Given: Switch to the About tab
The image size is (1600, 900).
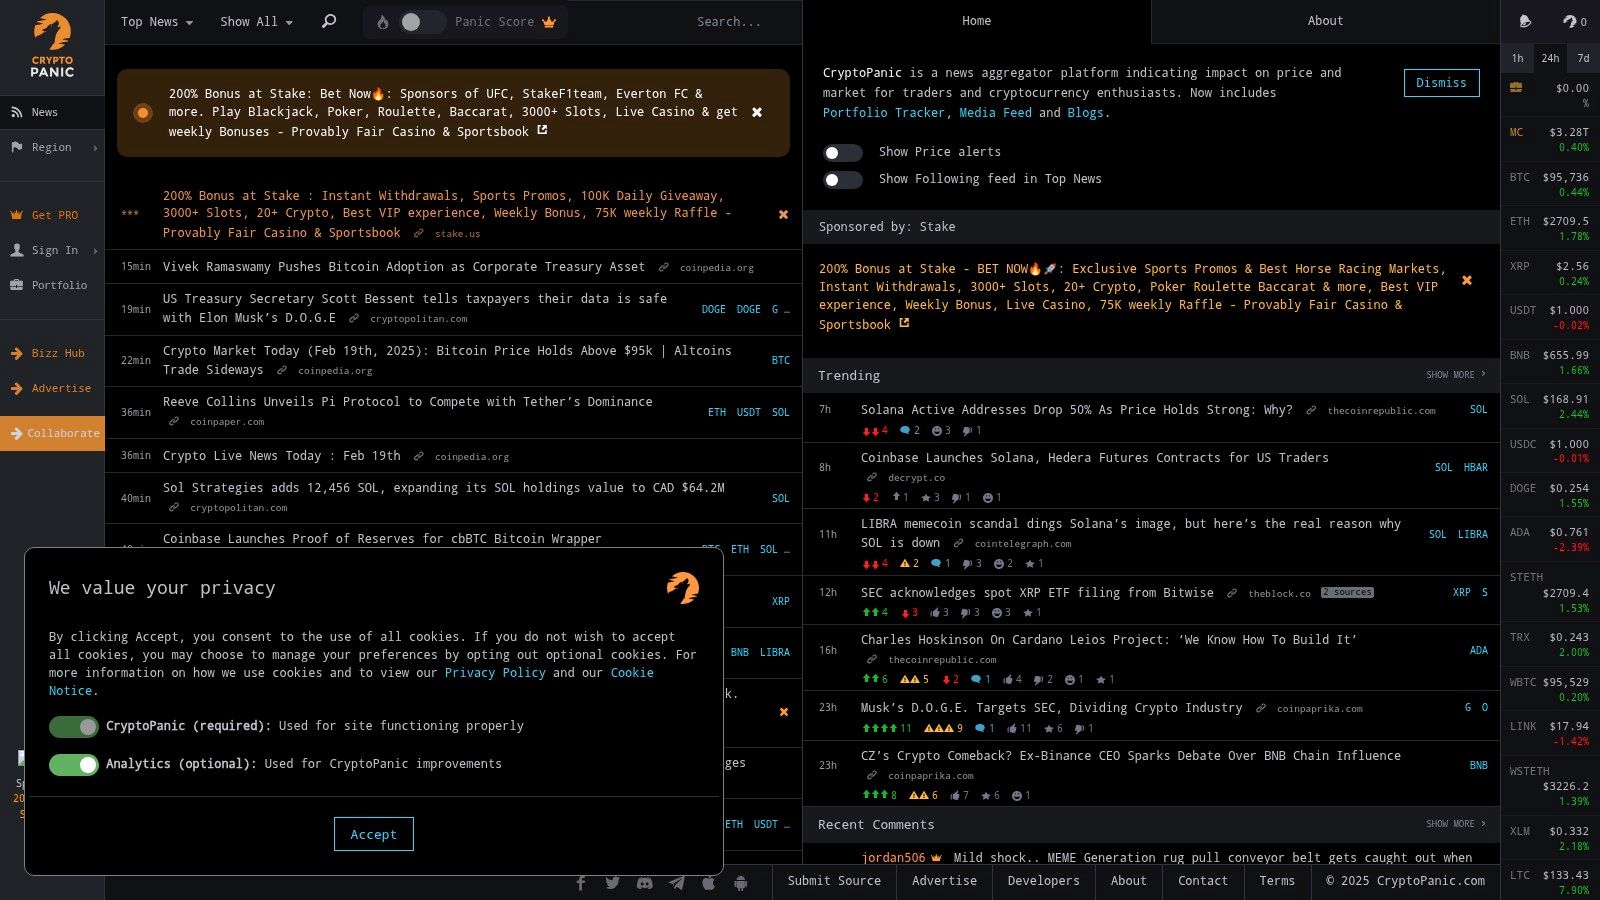Looking at the screenshot, I should pos(1325,21).
